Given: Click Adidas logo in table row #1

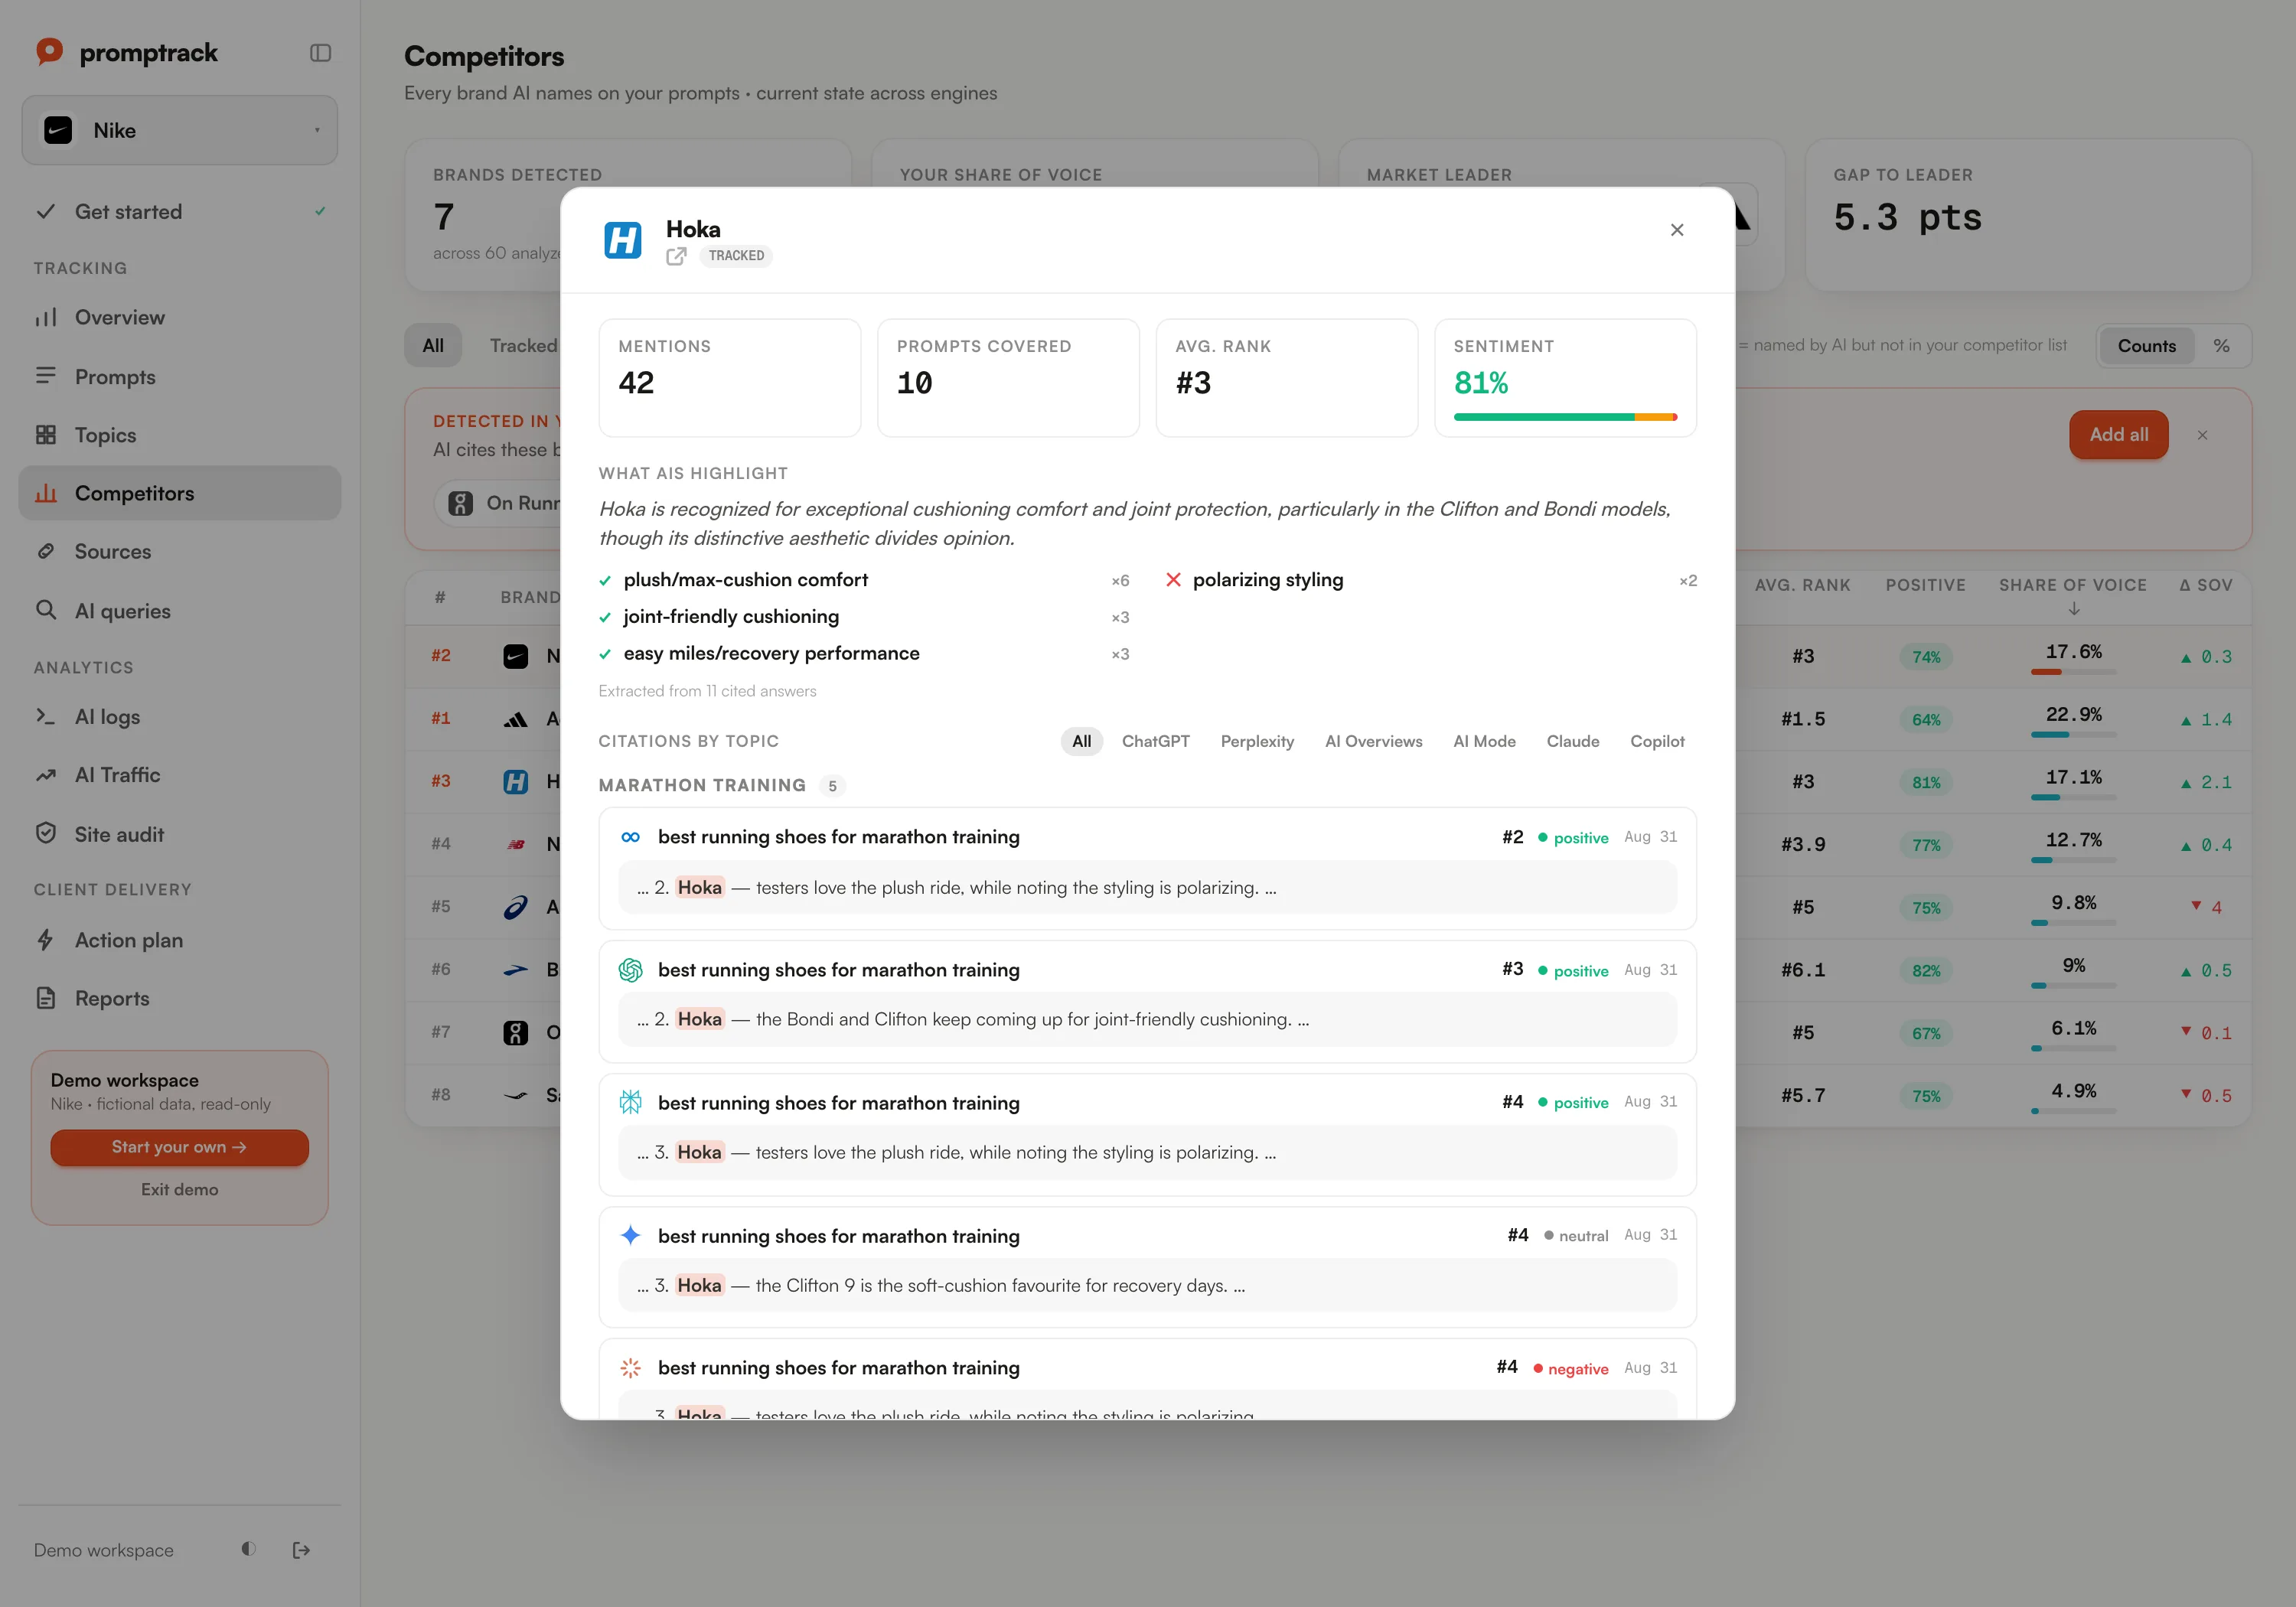Looking at the screenshot, I should 515,719.
